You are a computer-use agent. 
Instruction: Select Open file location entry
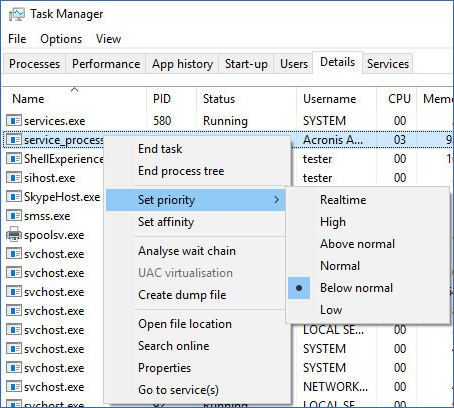pos(185,324)
